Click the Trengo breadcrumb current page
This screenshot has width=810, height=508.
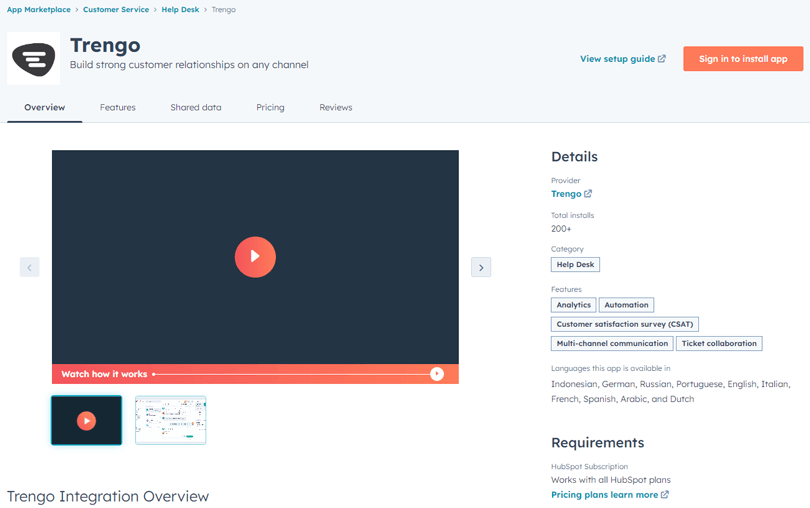click(x=224, y=10)
